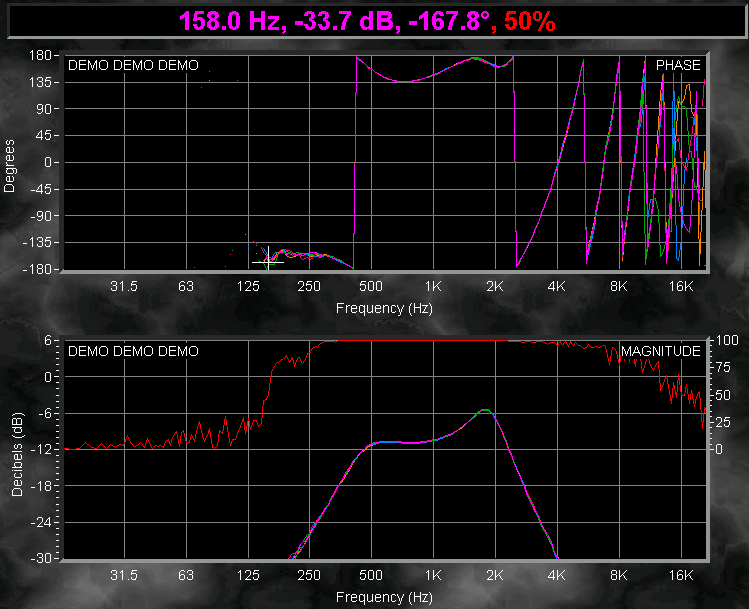This screenshot has height=609, width=749.
Task: Select the '-167.8°' phase readout value
Action: tap(449, 21)
